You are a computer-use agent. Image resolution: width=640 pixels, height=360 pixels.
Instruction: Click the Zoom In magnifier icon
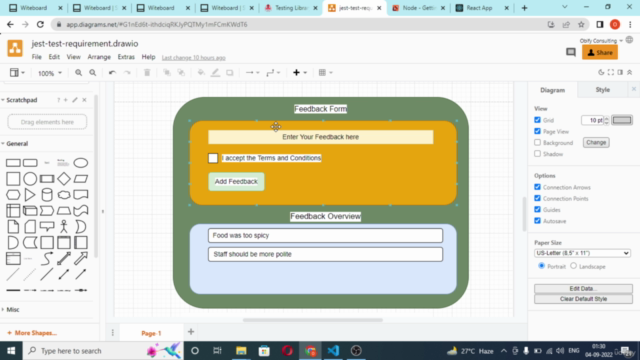click(x=78, y=73)
